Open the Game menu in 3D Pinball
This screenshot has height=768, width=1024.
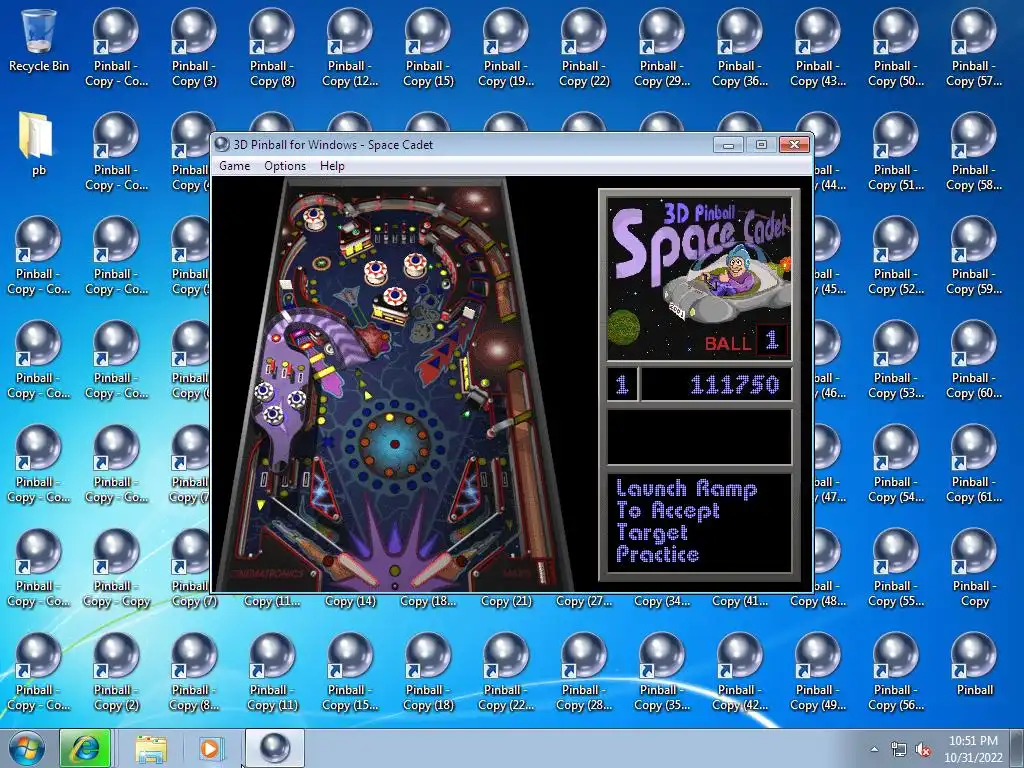click(x=234, y=166)
